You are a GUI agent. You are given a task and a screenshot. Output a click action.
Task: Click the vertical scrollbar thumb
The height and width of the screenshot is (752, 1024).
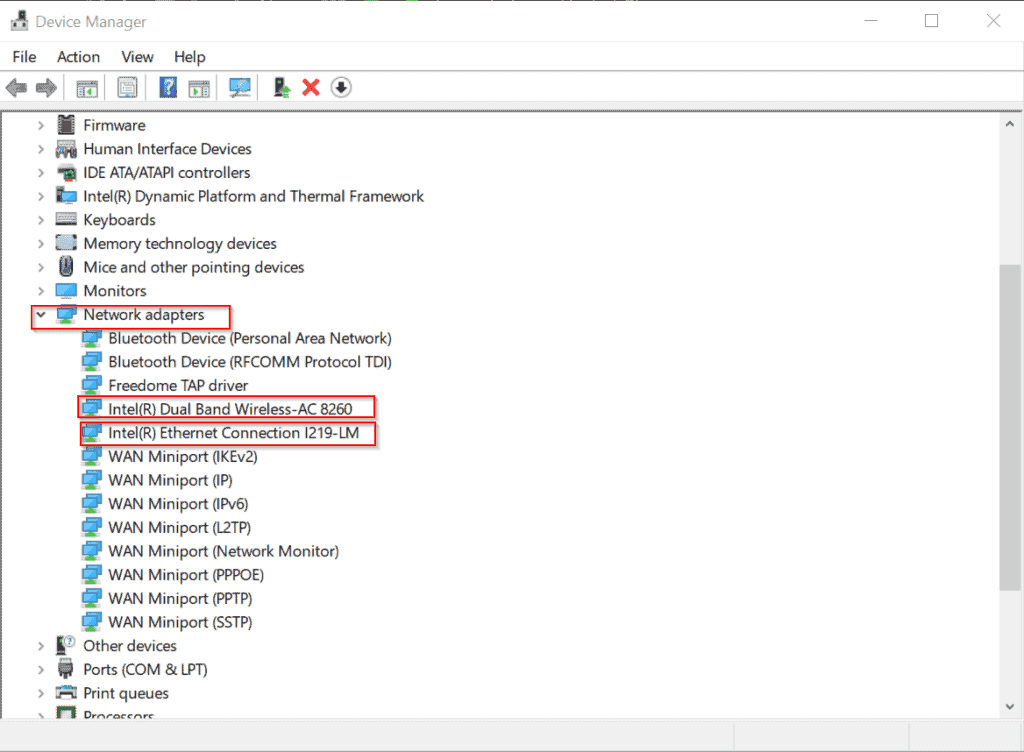(1010, 428)
